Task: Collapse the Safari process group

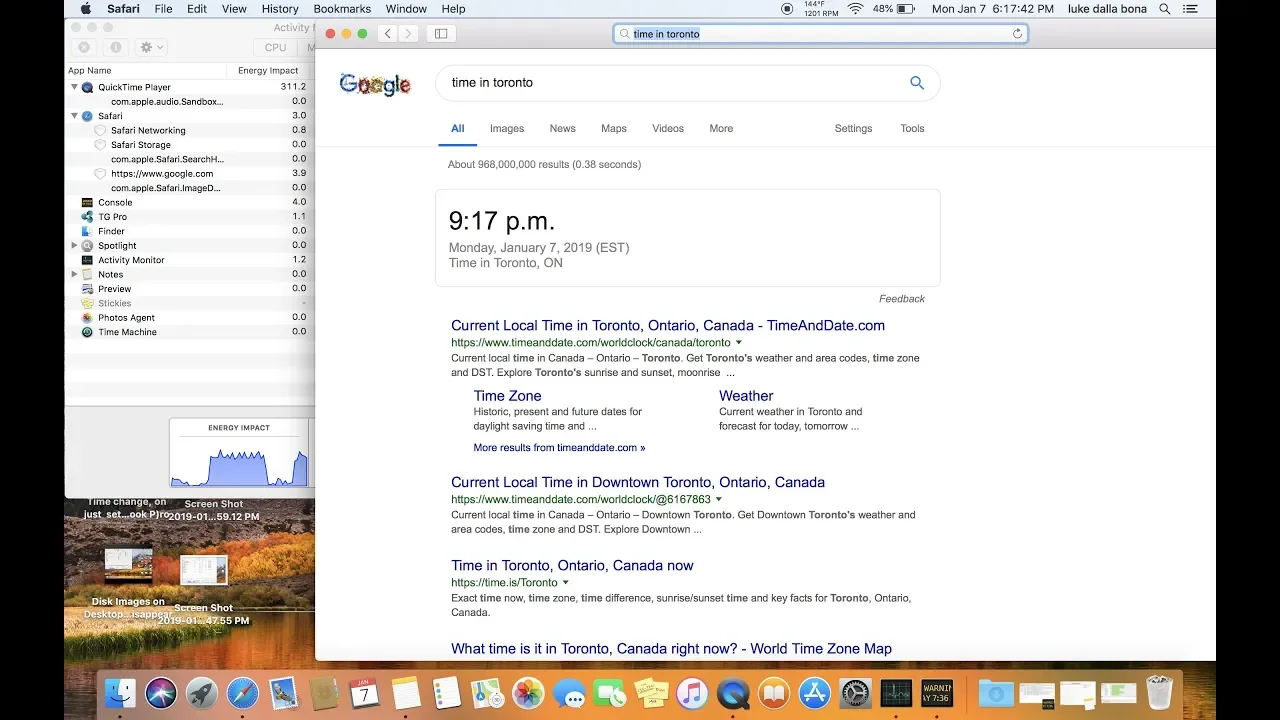Action: (74, 116)
